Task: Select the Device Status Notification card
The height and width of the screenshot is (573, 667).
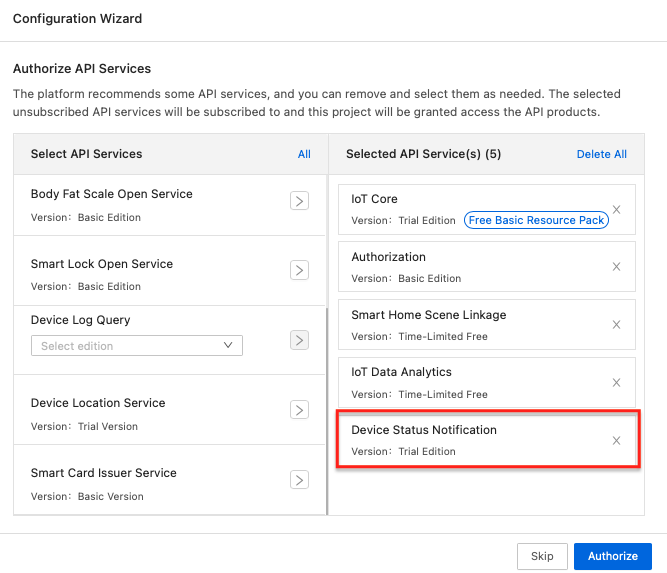Action: point(487,440)
